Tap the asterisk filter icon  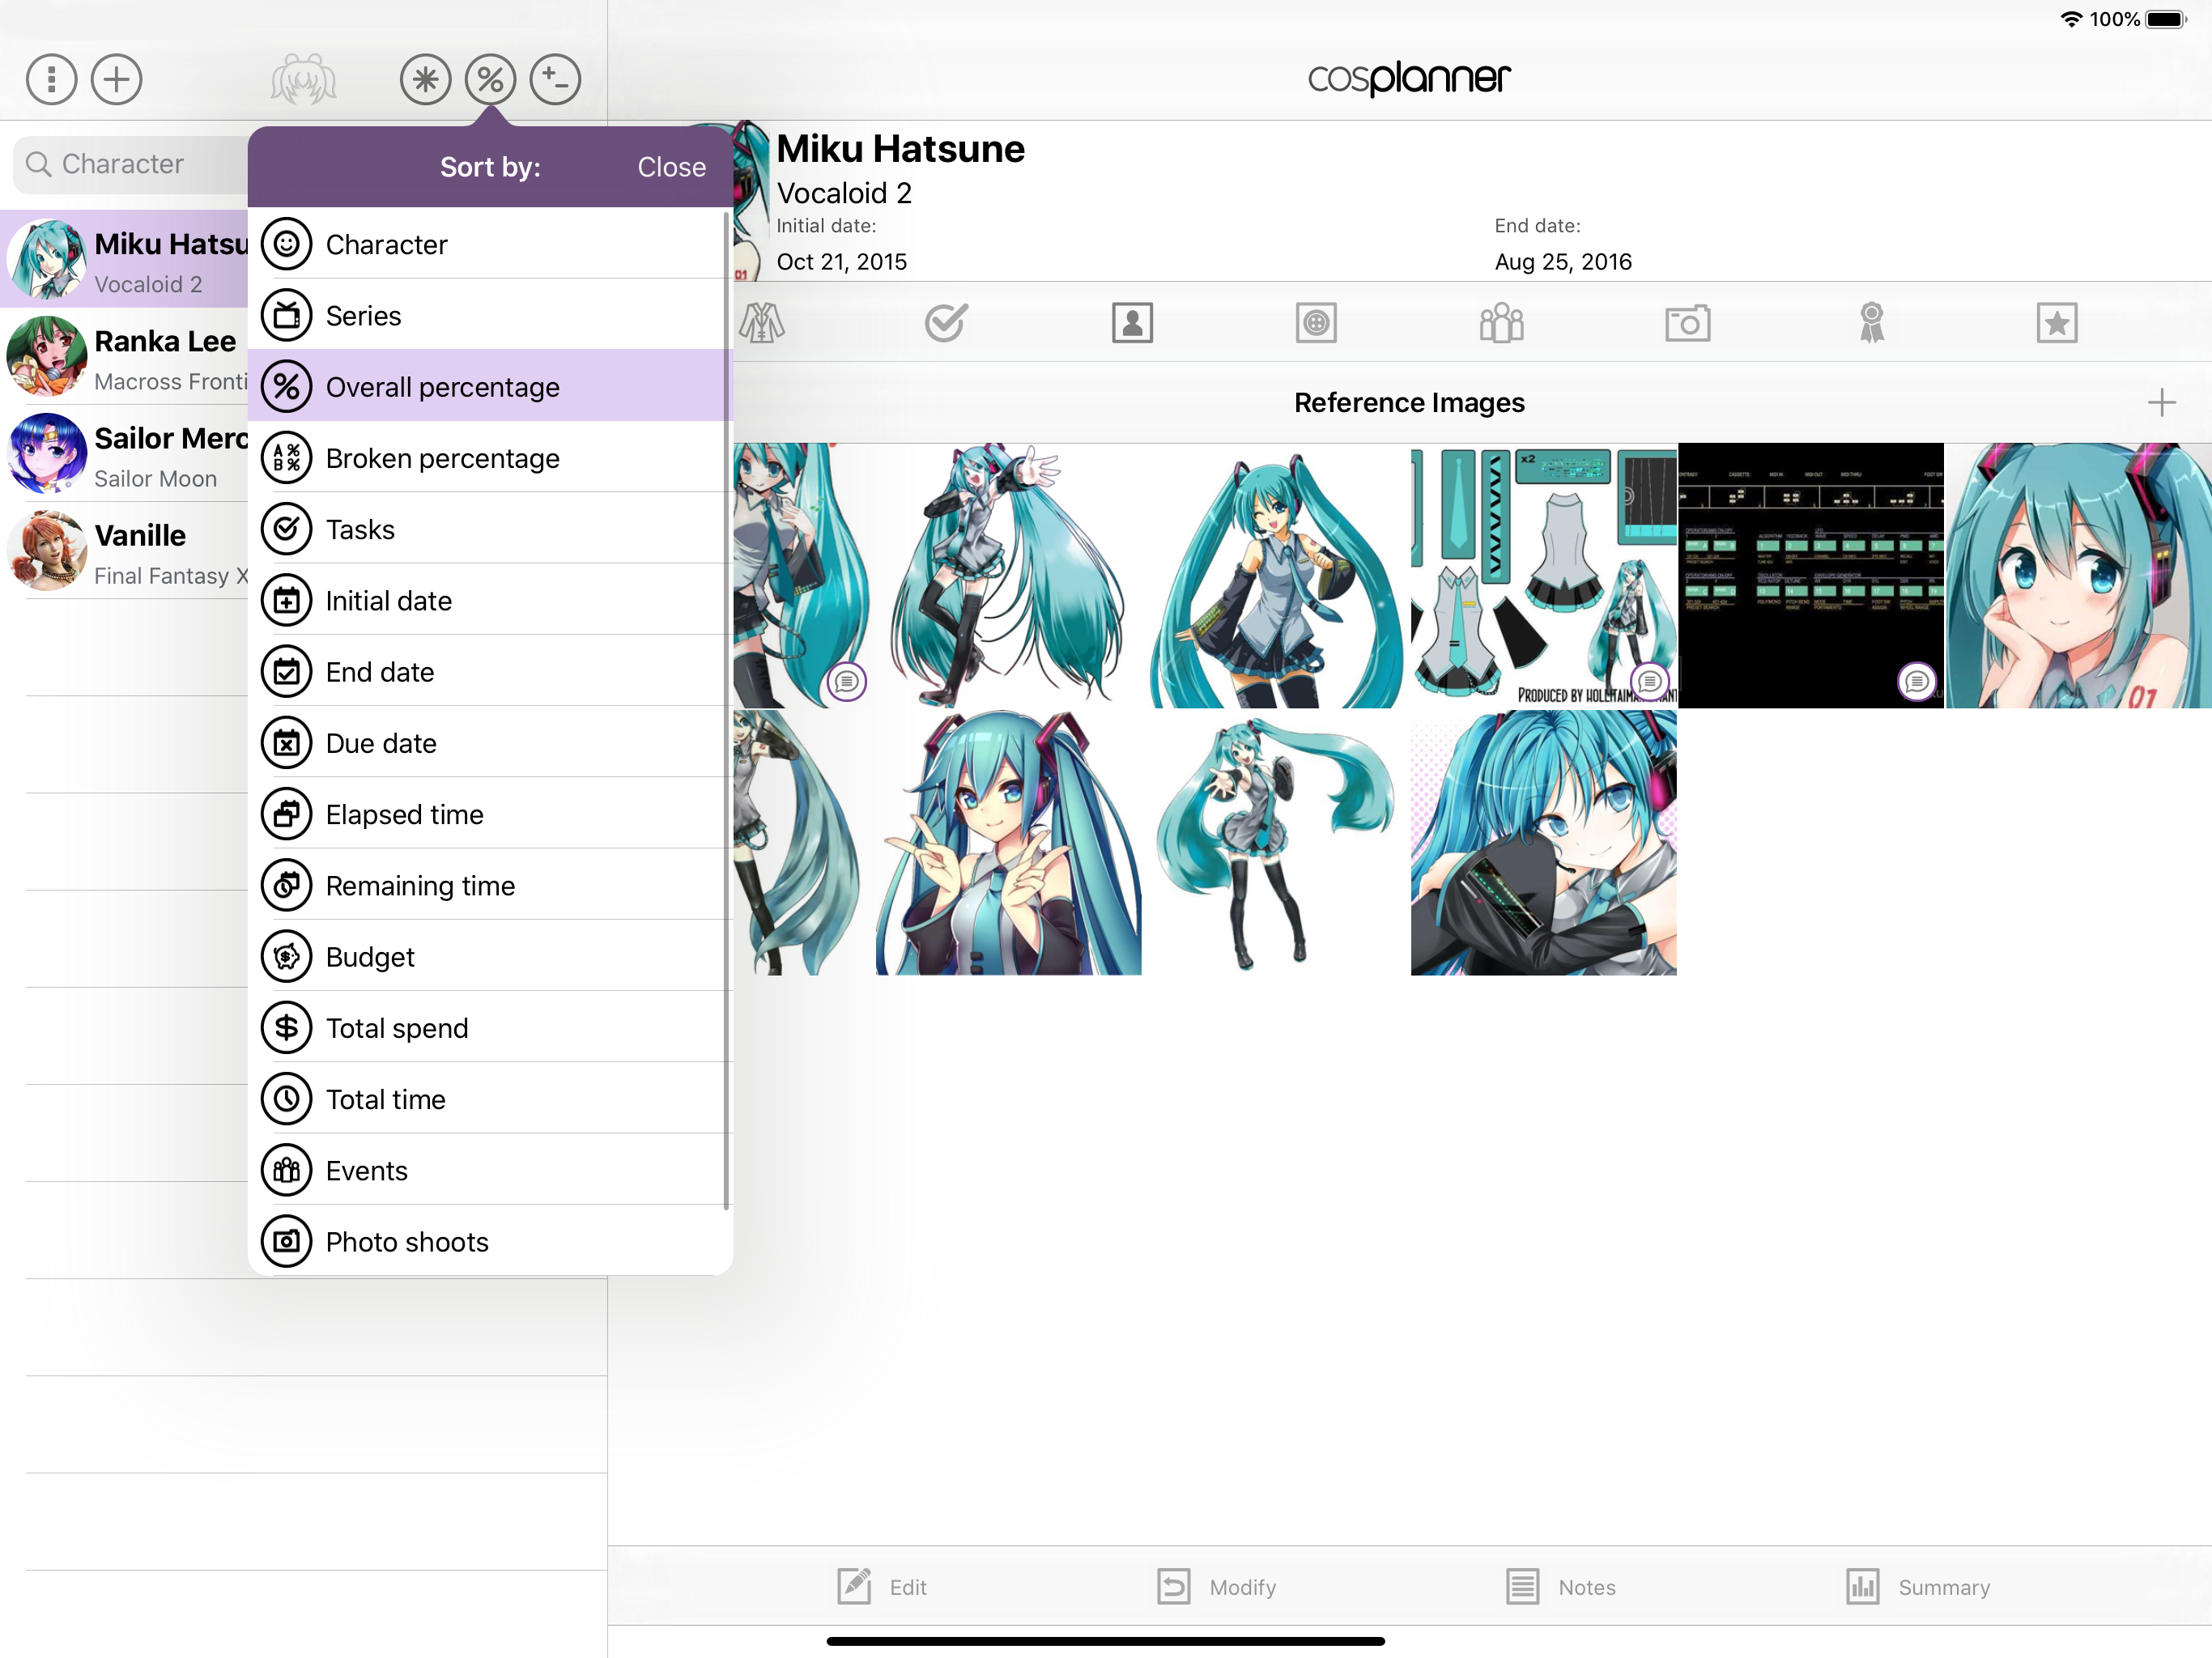[x=425, y=79]
